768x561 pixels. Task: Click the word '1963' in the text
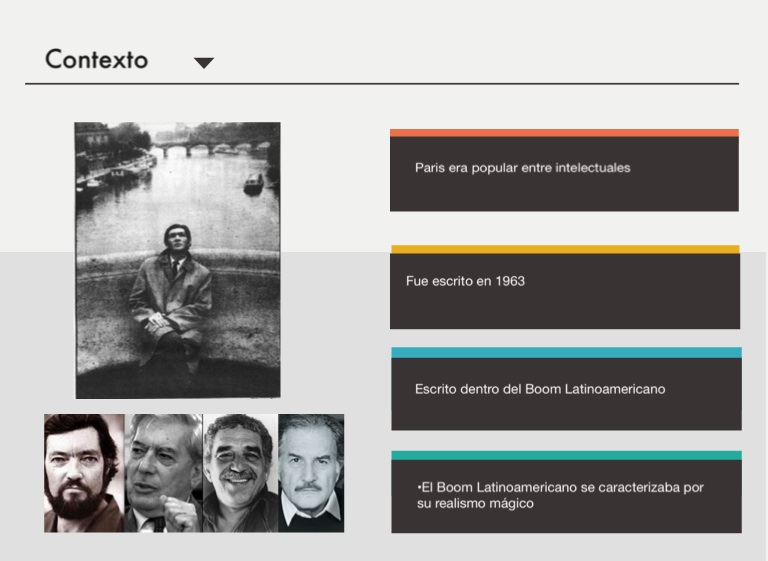(x=508, y=281)
